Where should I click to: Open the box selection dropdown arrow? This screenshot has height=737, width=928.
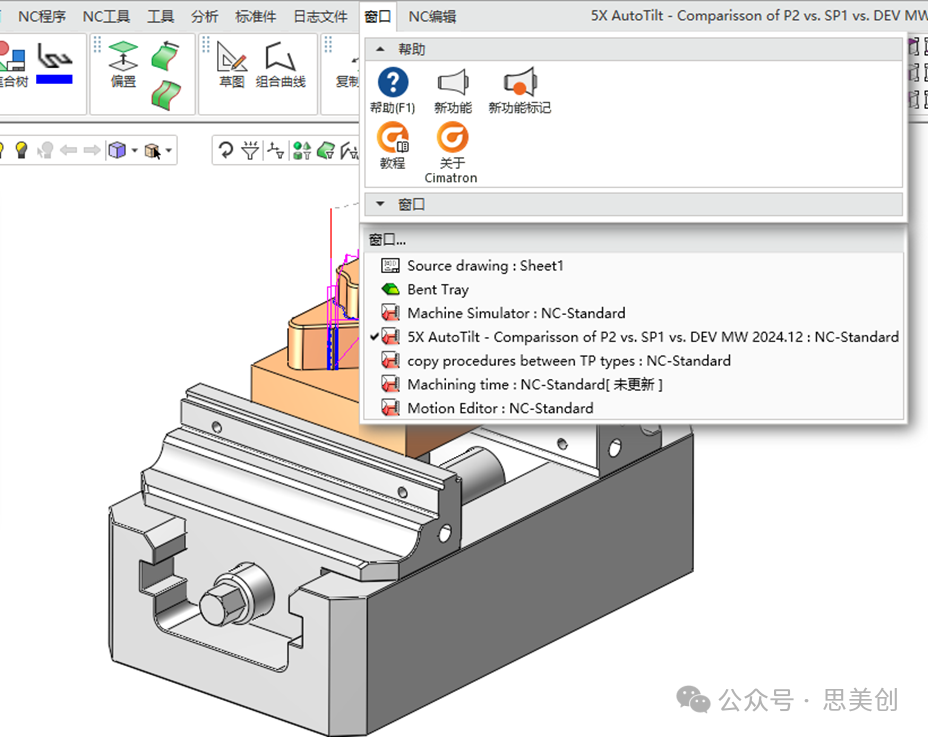(x=169, y=150)
